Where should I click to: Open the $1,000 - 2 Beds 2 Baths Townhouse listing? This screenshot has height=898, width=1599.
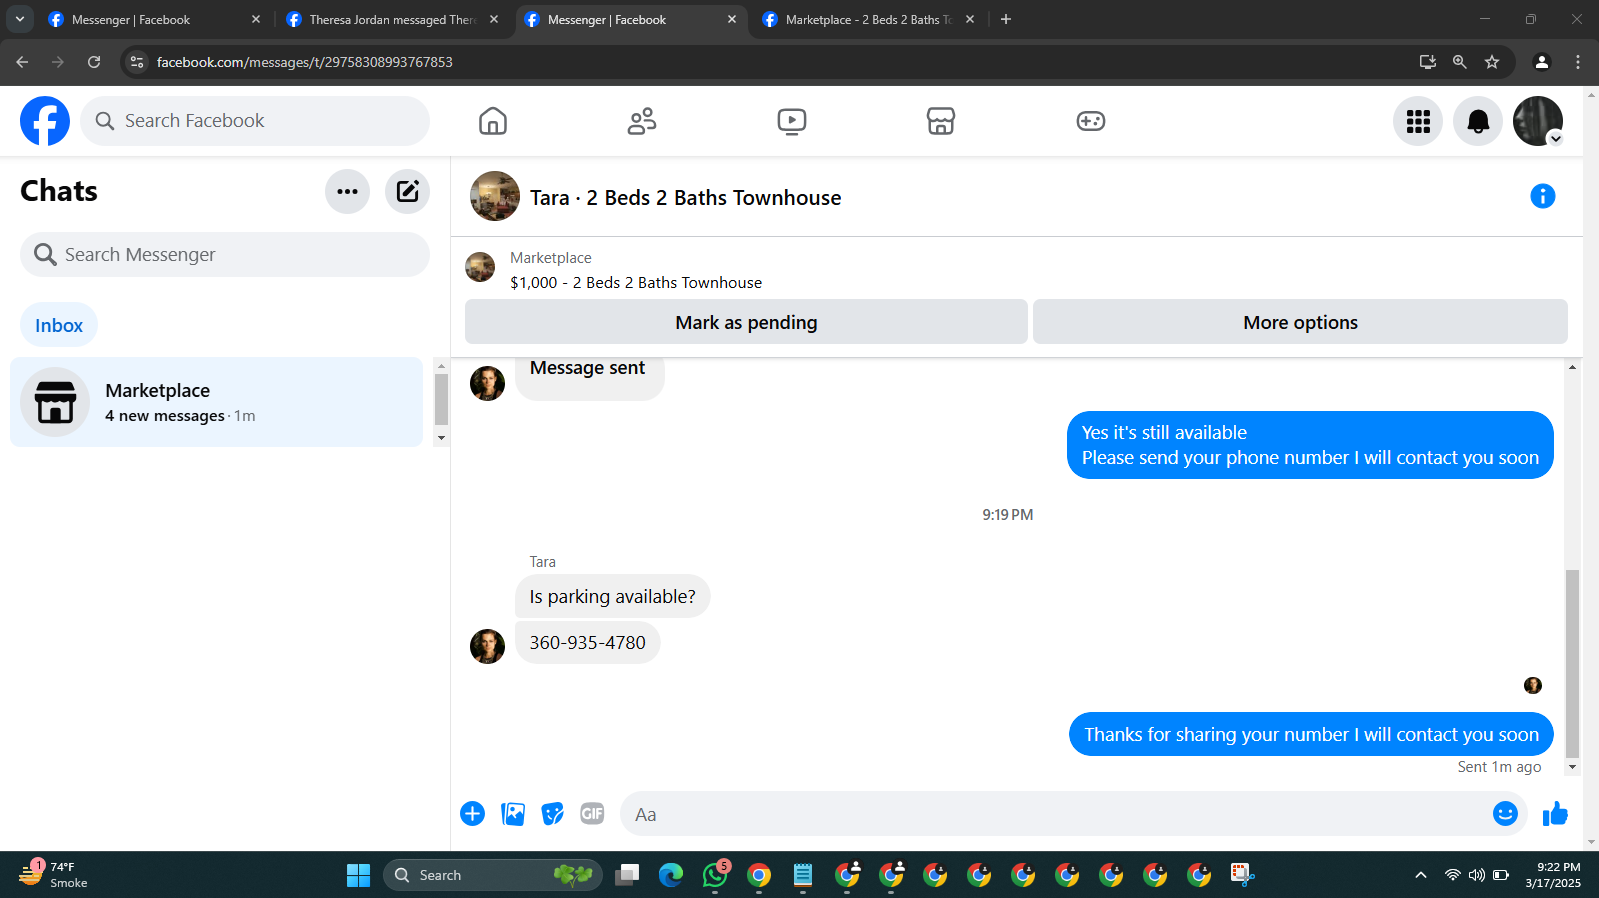[636, 283]
